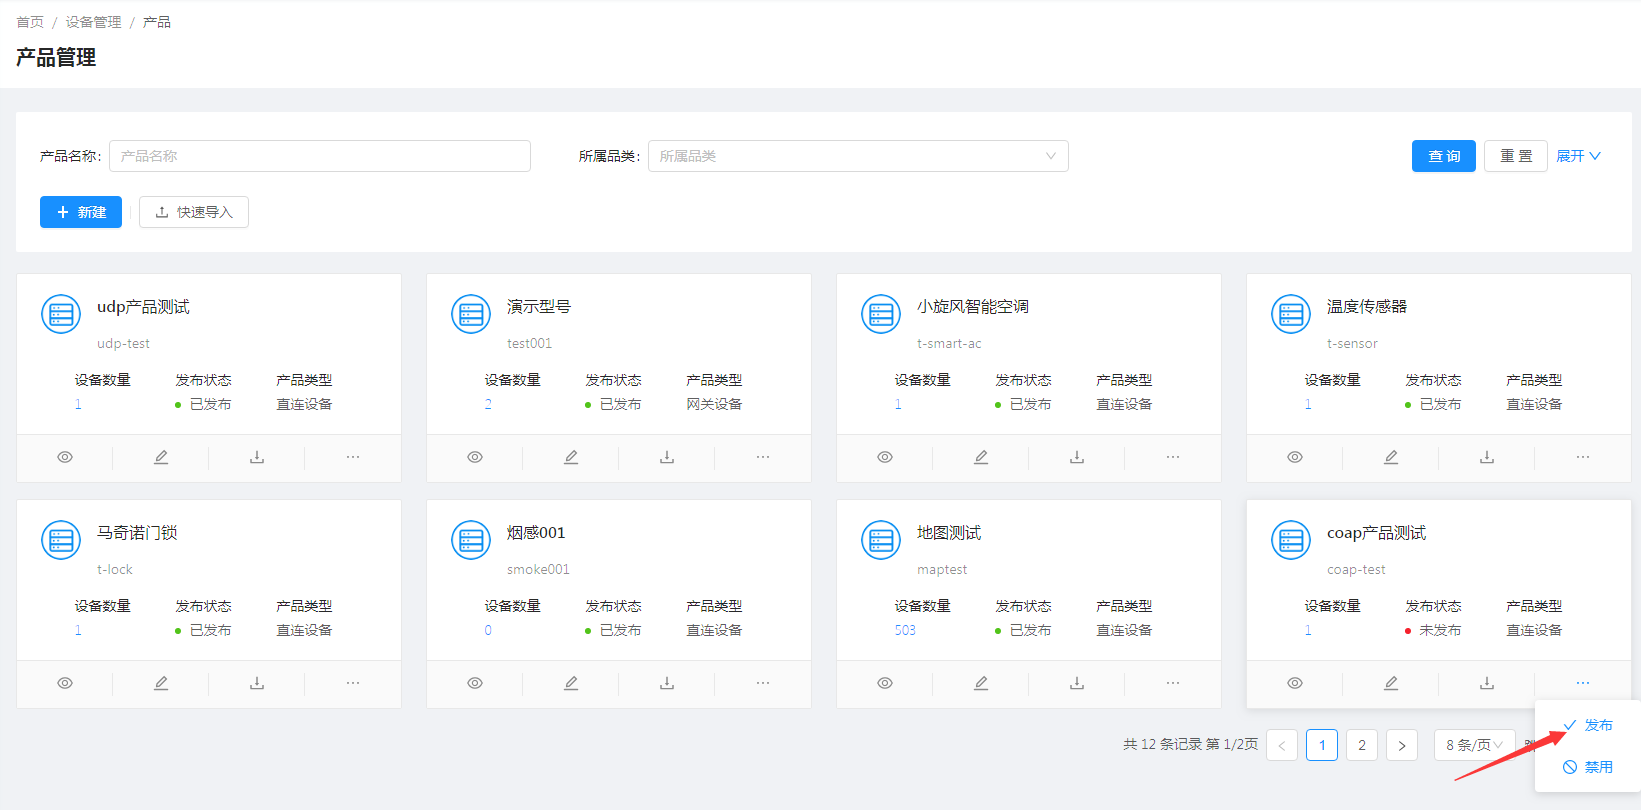Click the download icon on 小旋风智能空调 card

[1077, 457]
